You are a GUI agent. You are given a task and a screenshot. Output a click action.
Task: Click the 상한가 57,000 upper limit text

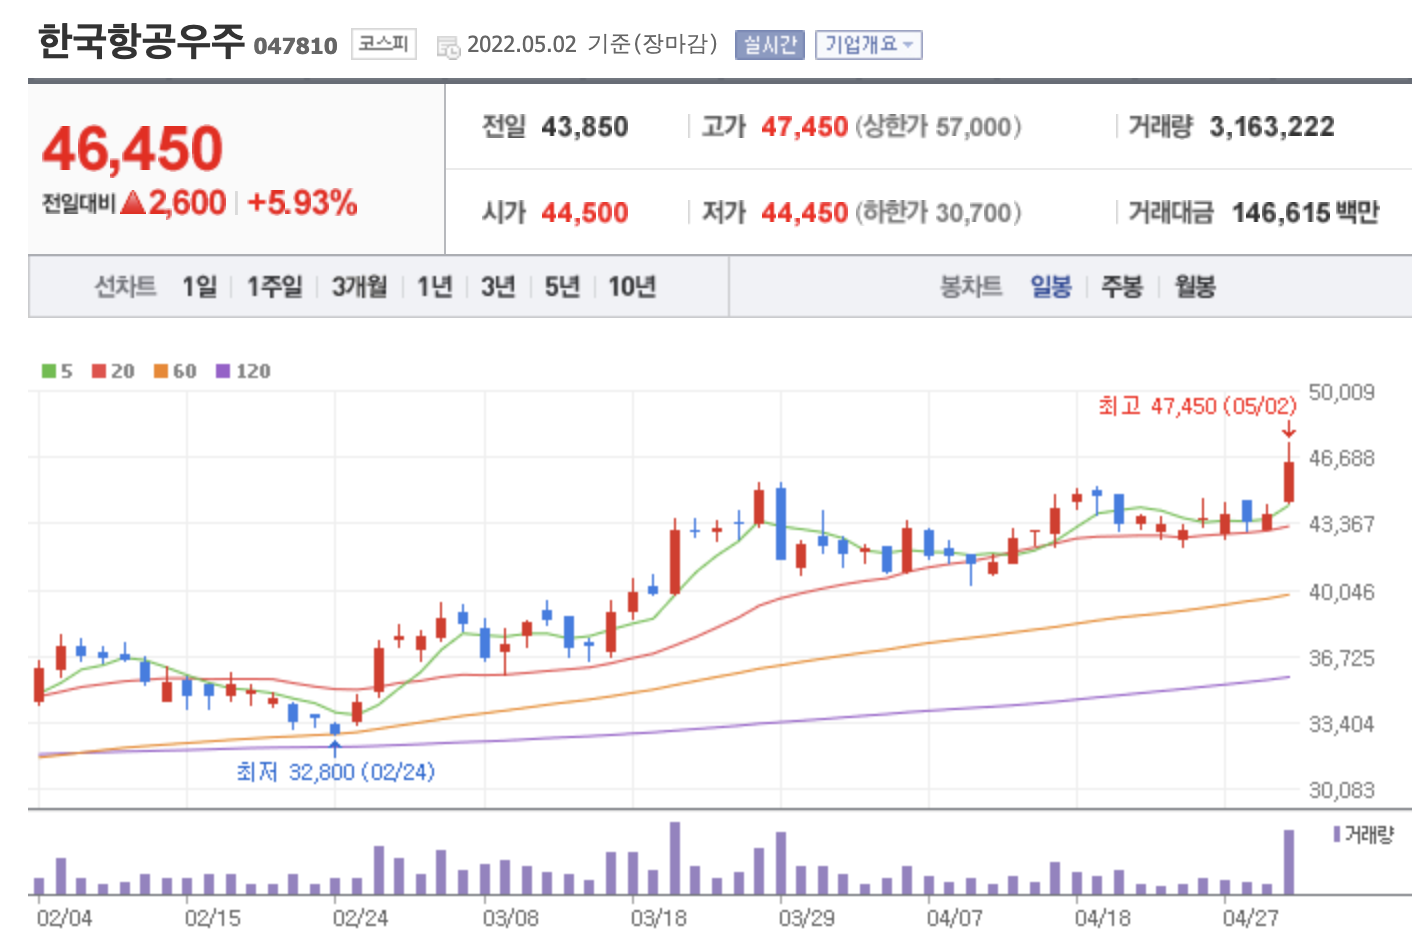click(938, 127)
